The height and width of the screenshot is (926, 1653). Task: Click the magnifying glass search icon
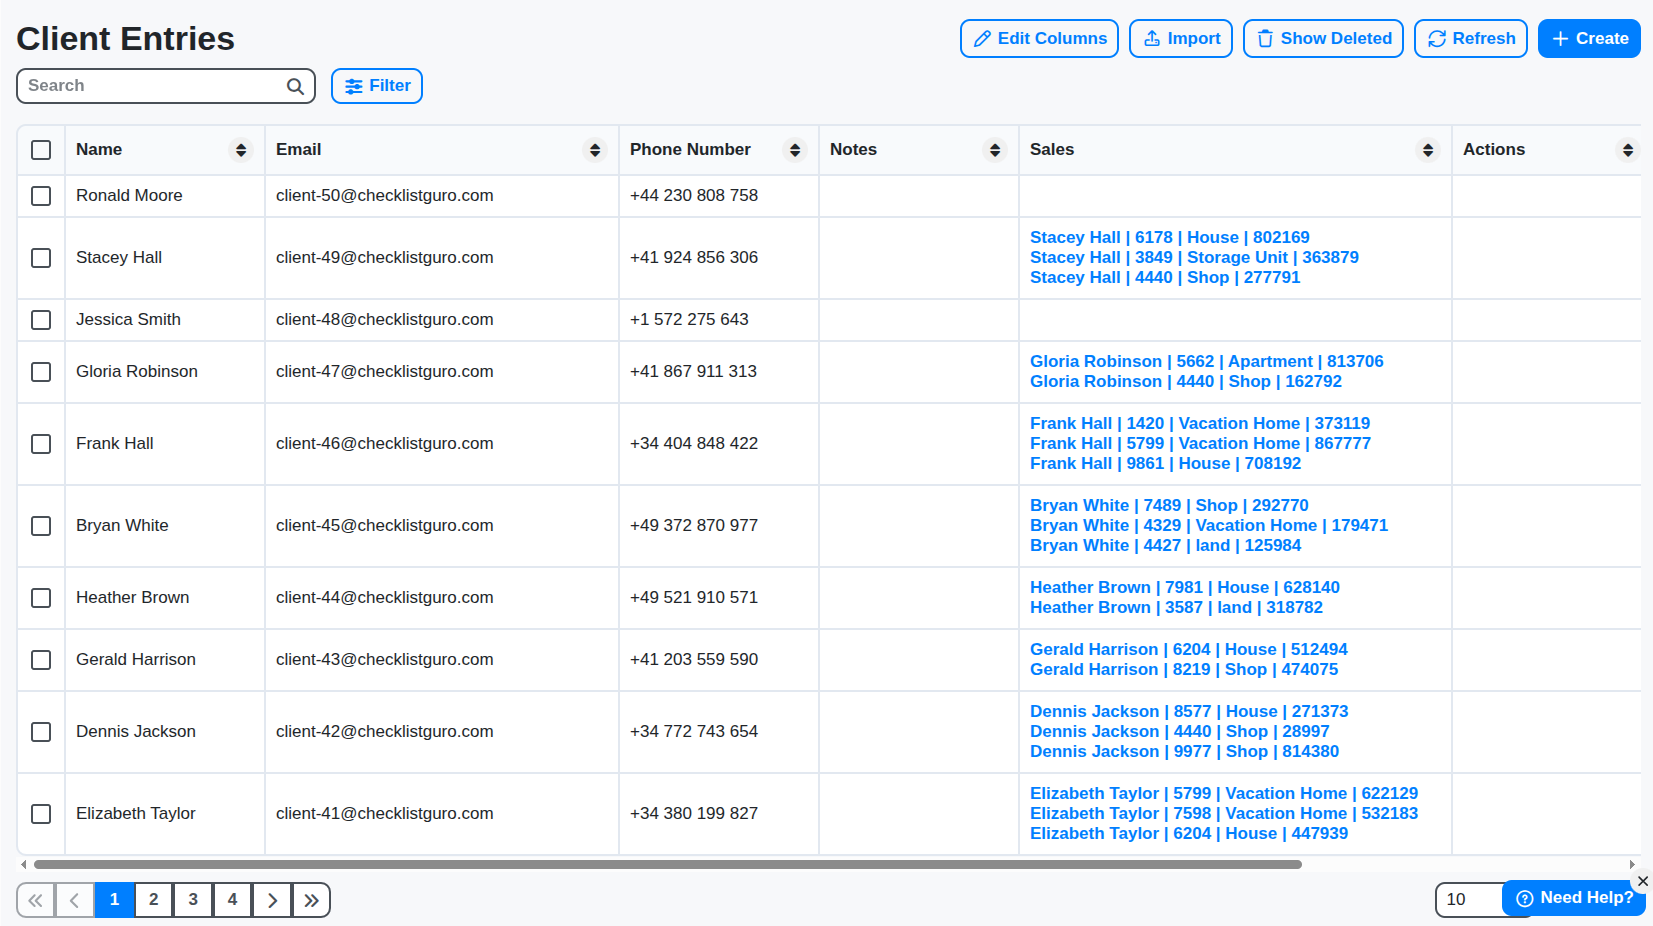294,86
